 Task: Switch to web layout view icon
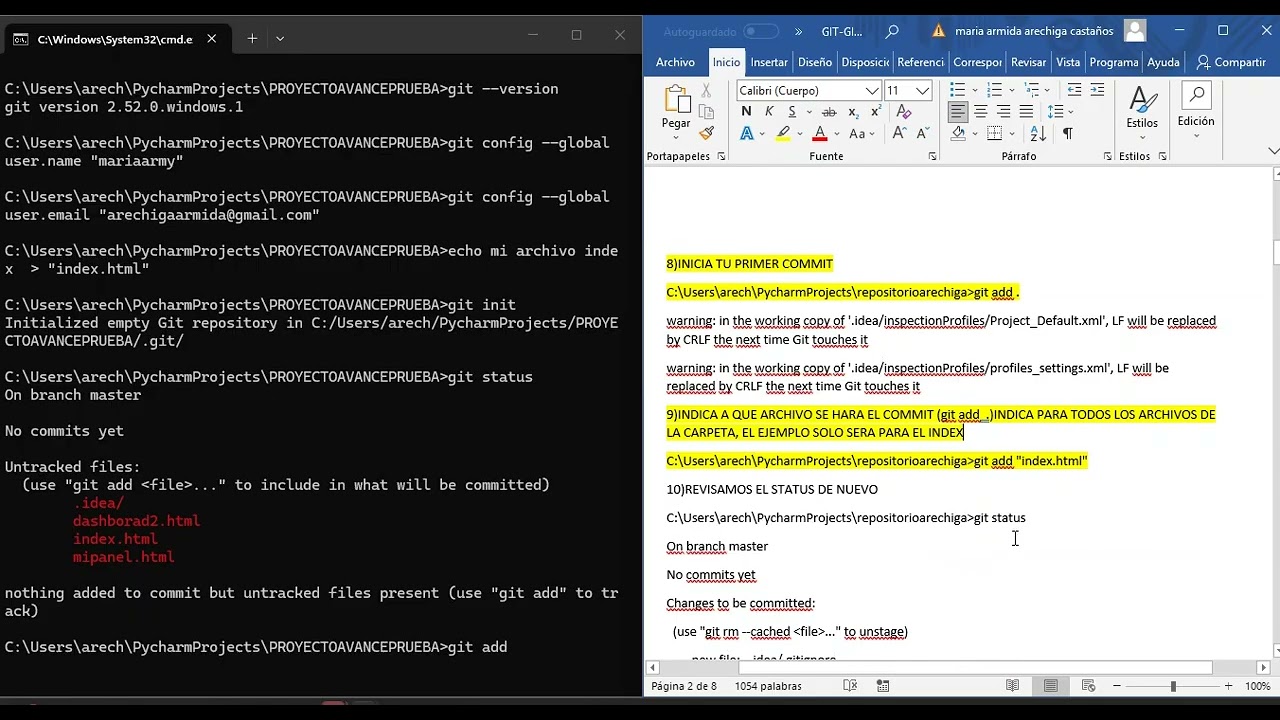(x=1089, y=686)
